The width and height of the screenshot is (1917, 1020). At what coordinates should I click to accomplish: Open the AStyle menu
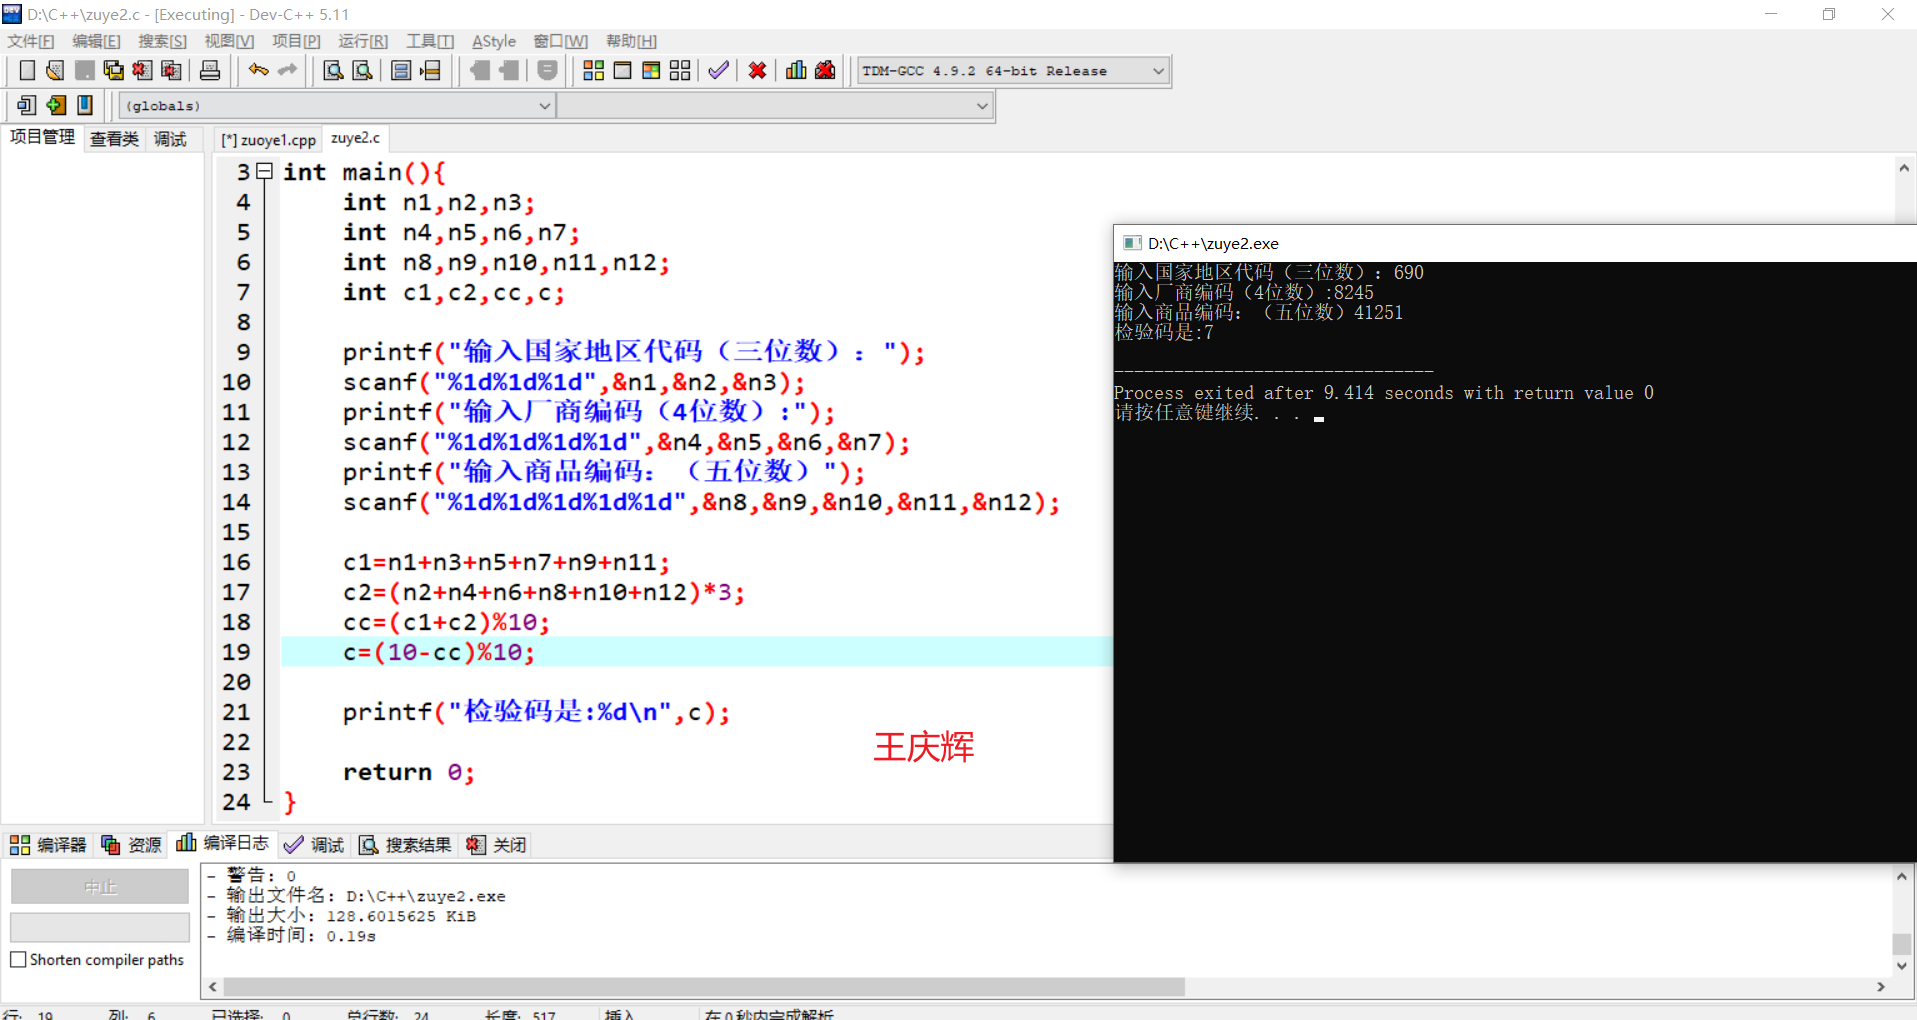(494, 41)
